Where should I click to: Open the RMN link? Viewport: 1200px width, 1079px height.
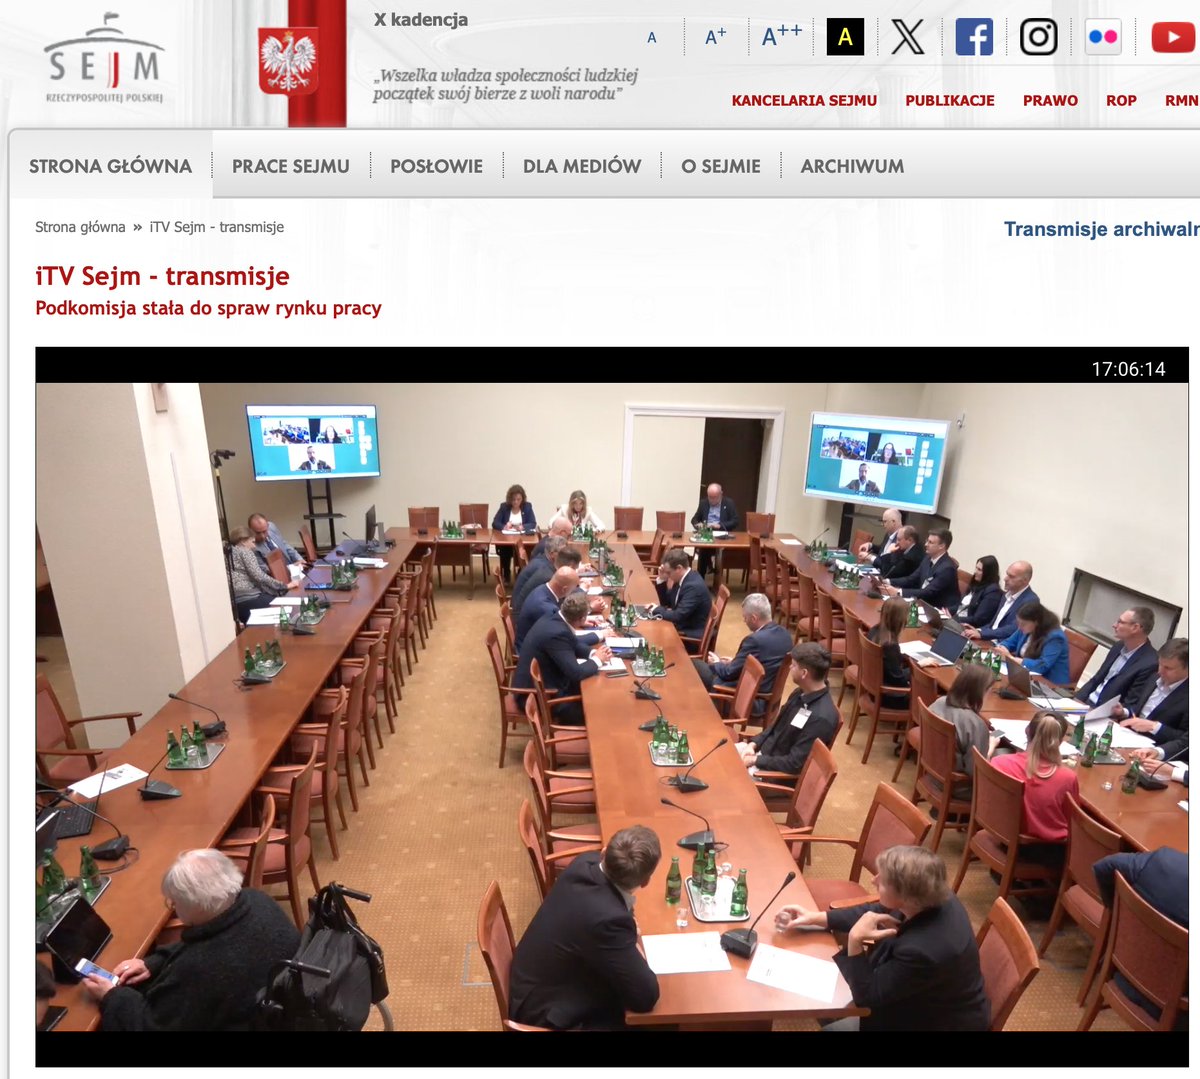tap(1182, 100)
